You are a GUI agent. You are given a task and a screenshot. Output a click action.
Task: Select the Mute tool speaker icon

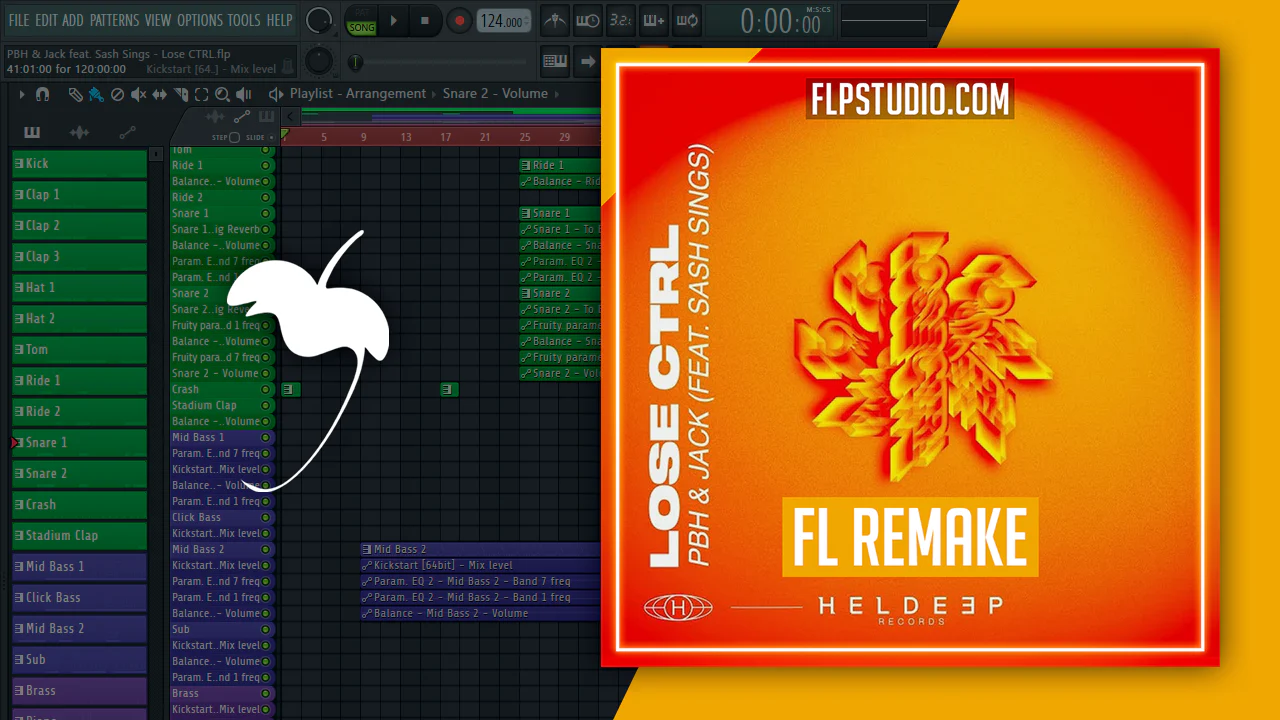138,94
